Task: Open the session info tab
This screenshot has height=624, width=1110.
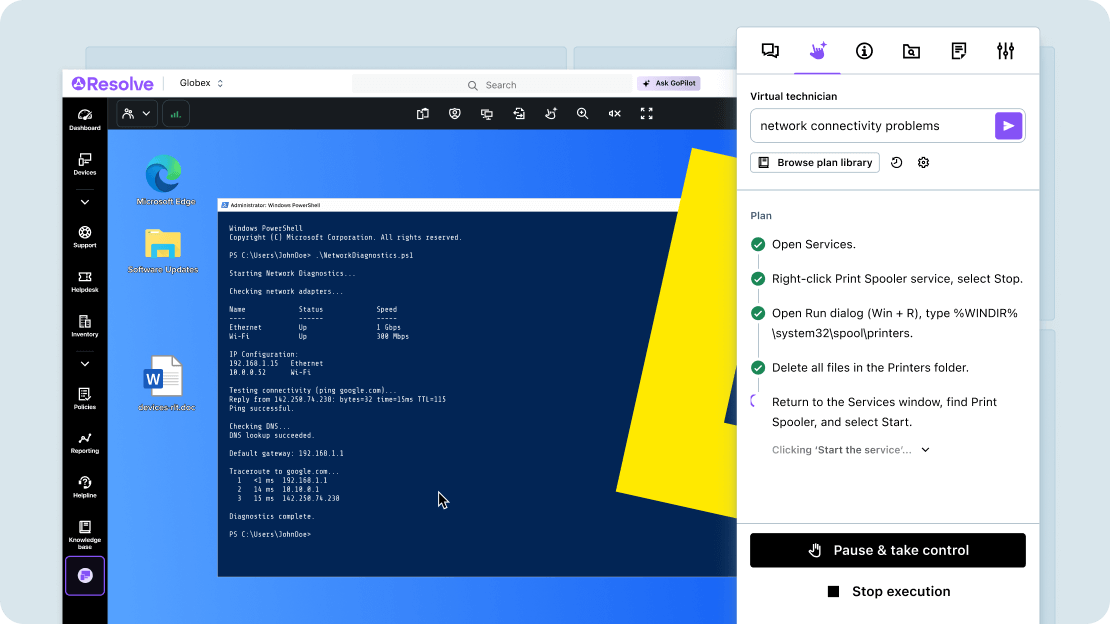Action: point(864,50)
